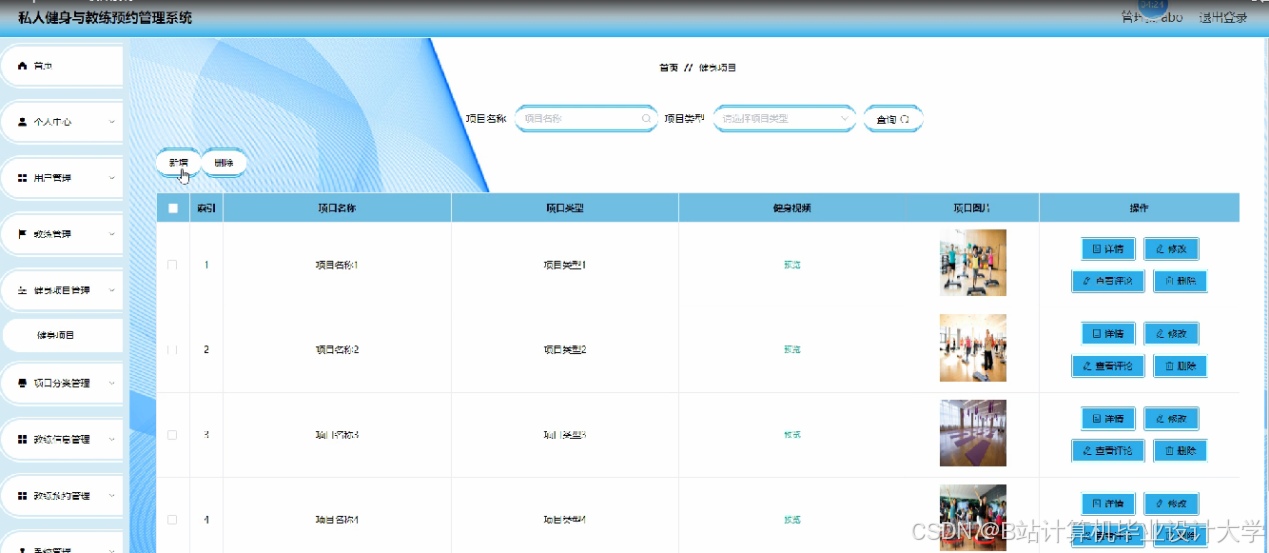Click the 健身视频 download link in row 1
The height and width of the screenshot is (553, 1269).
pos(792,265)
